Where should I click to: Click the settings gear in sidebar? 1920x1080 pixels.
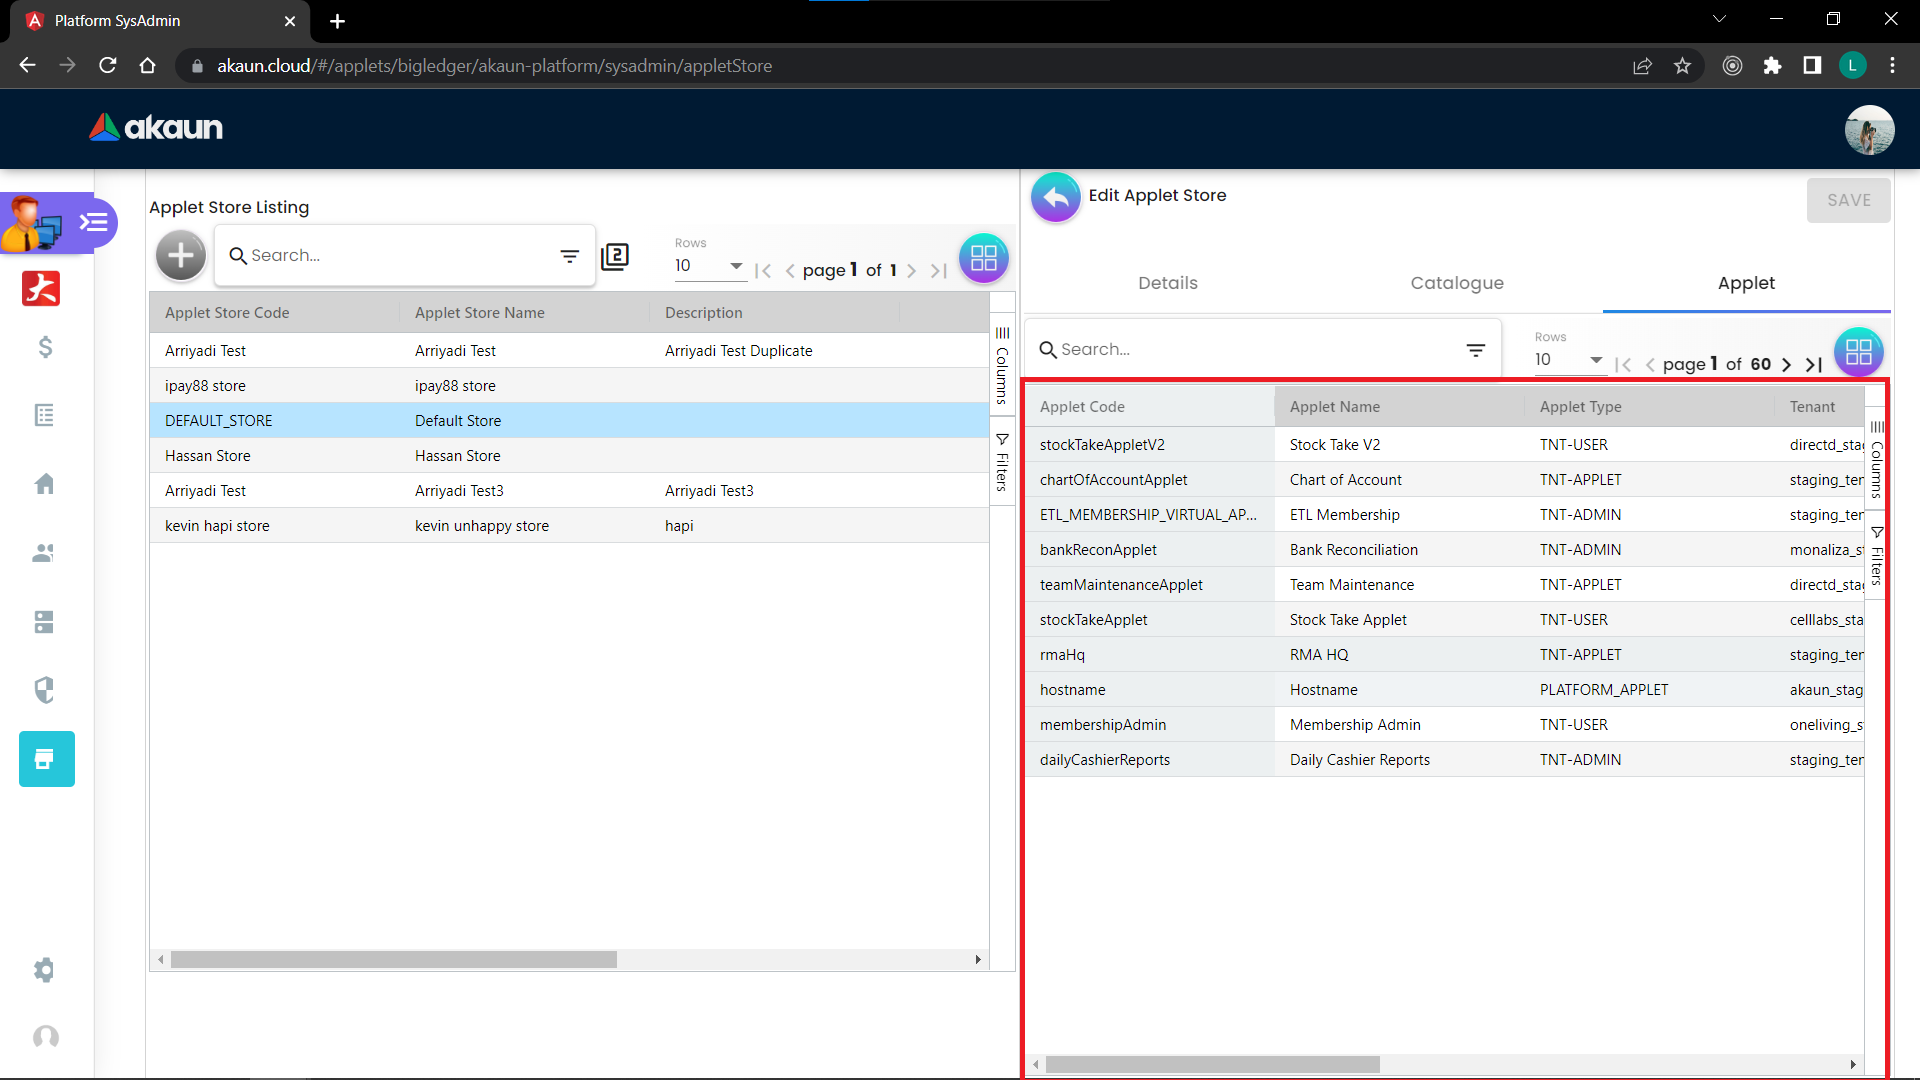[45, 970]
